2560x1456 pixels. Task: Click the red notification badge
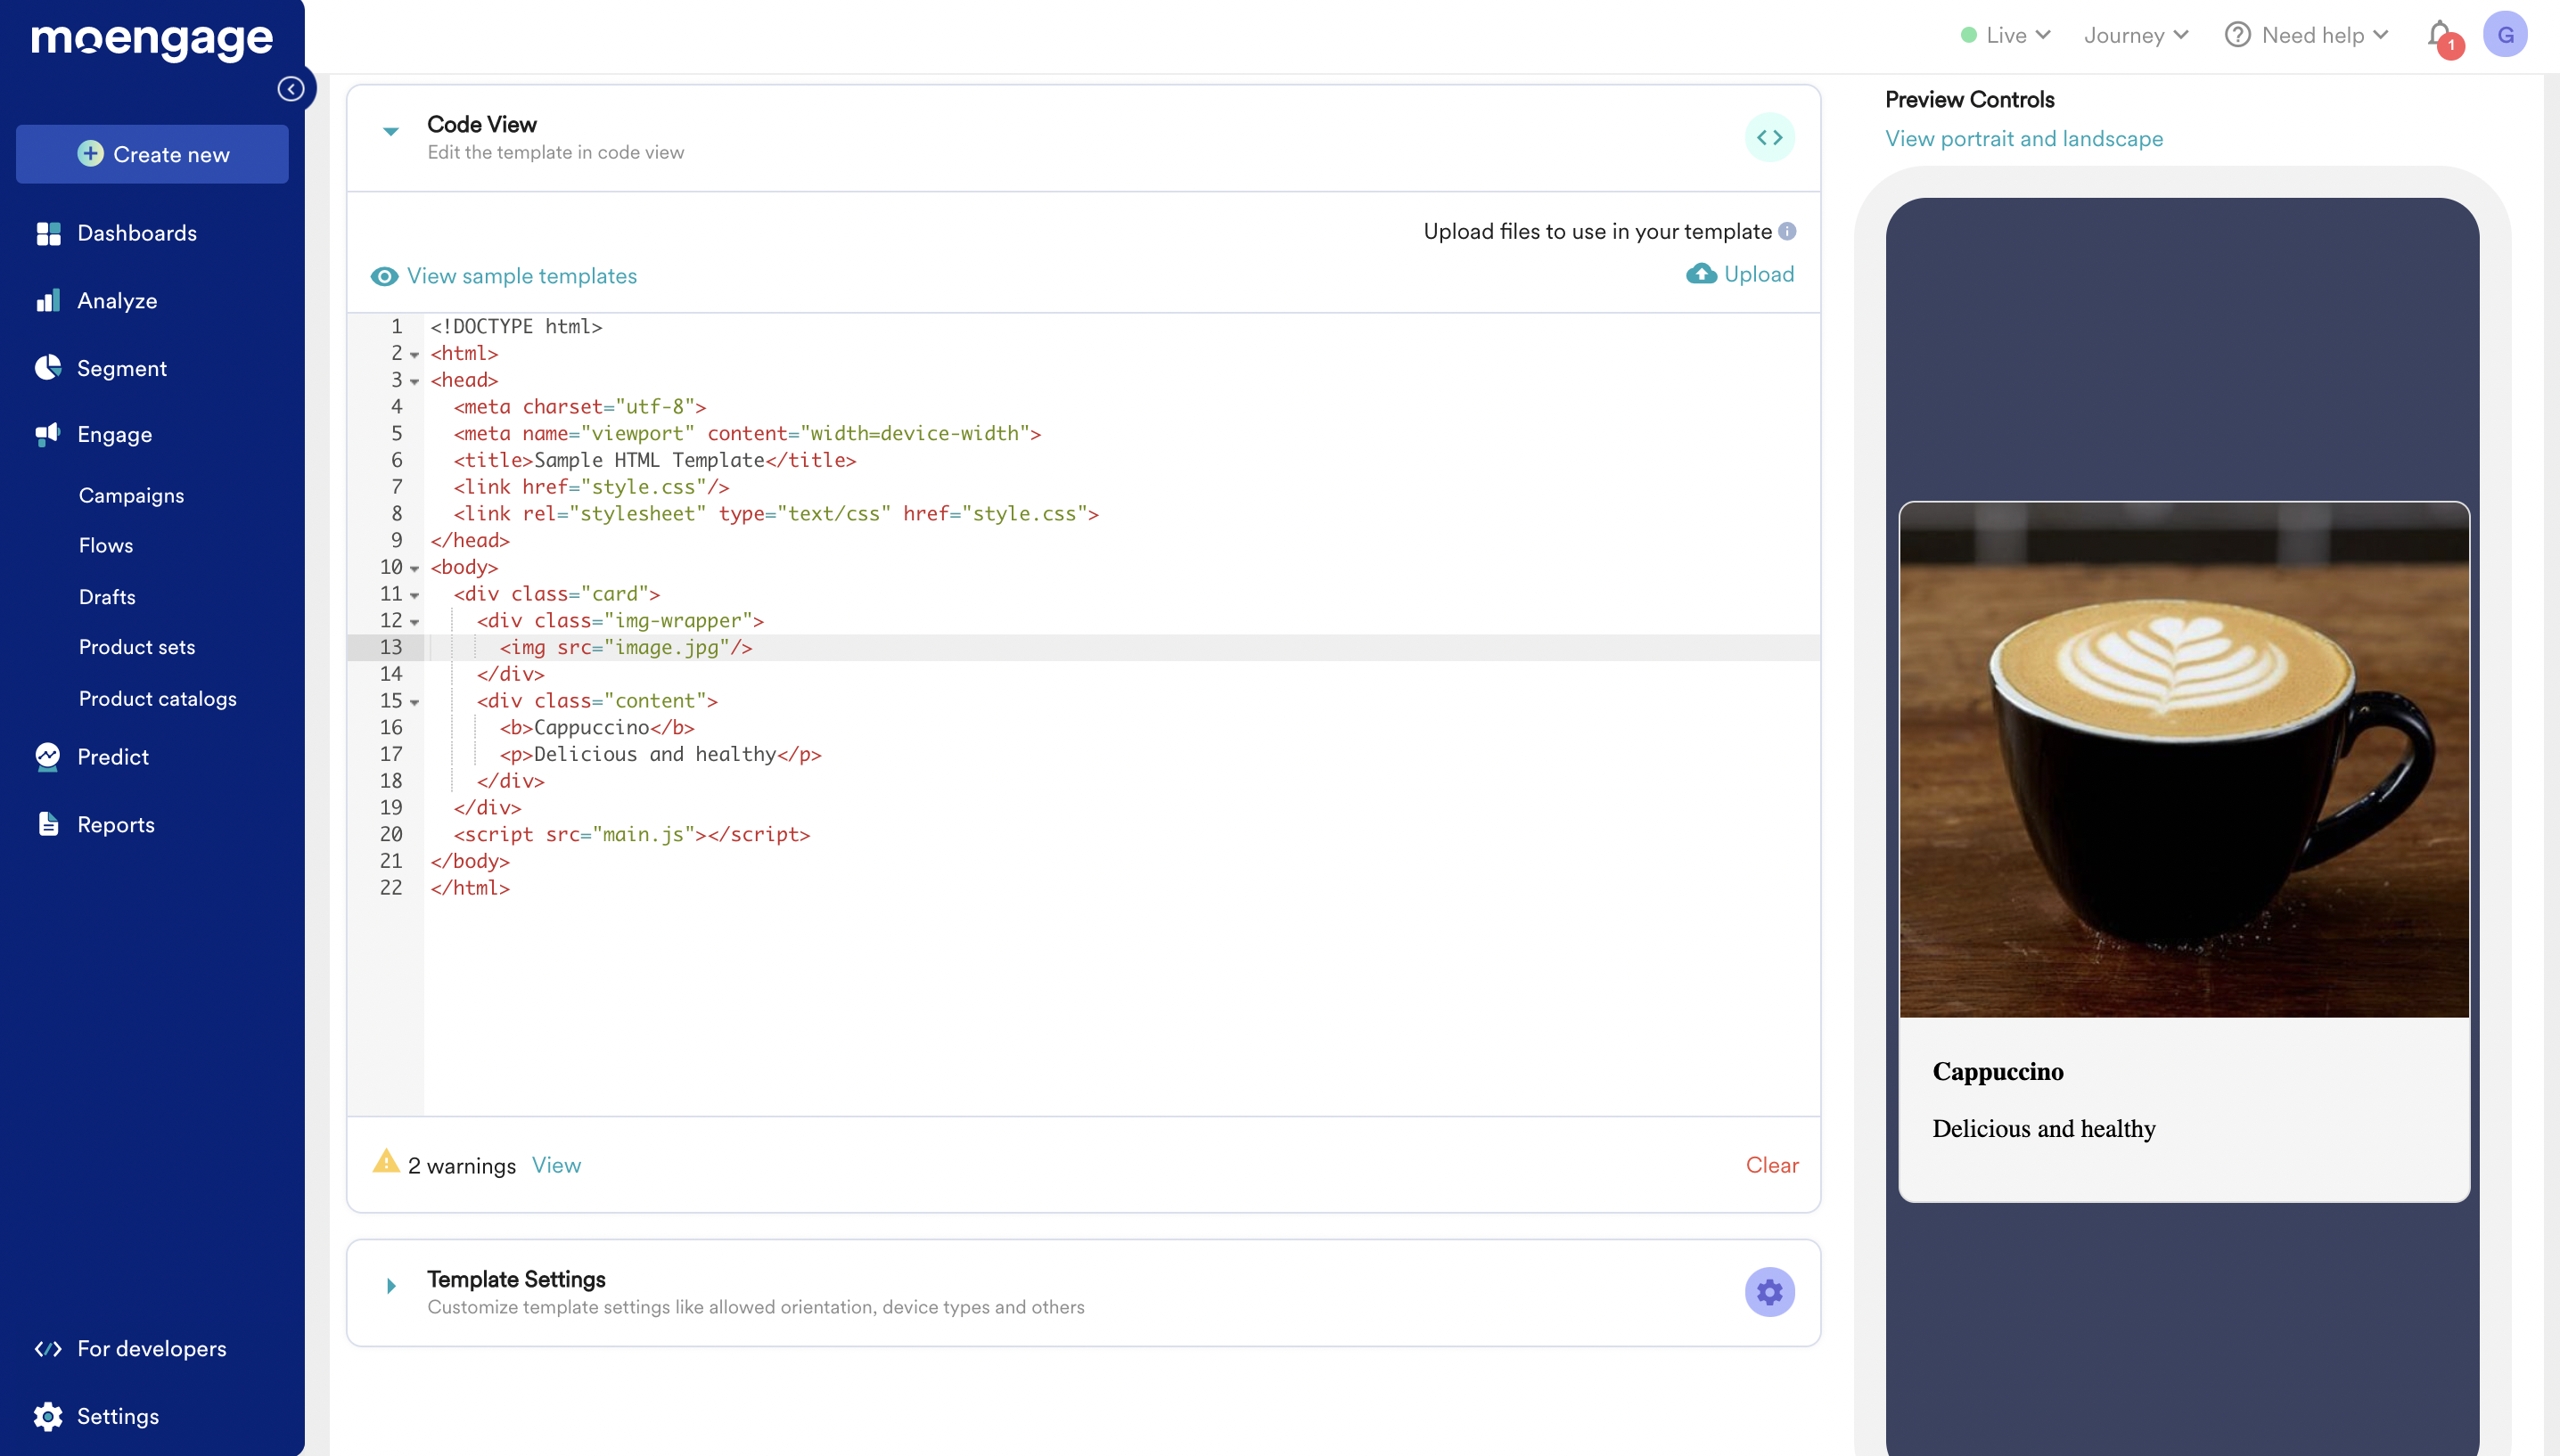[x=2451, y=45]
